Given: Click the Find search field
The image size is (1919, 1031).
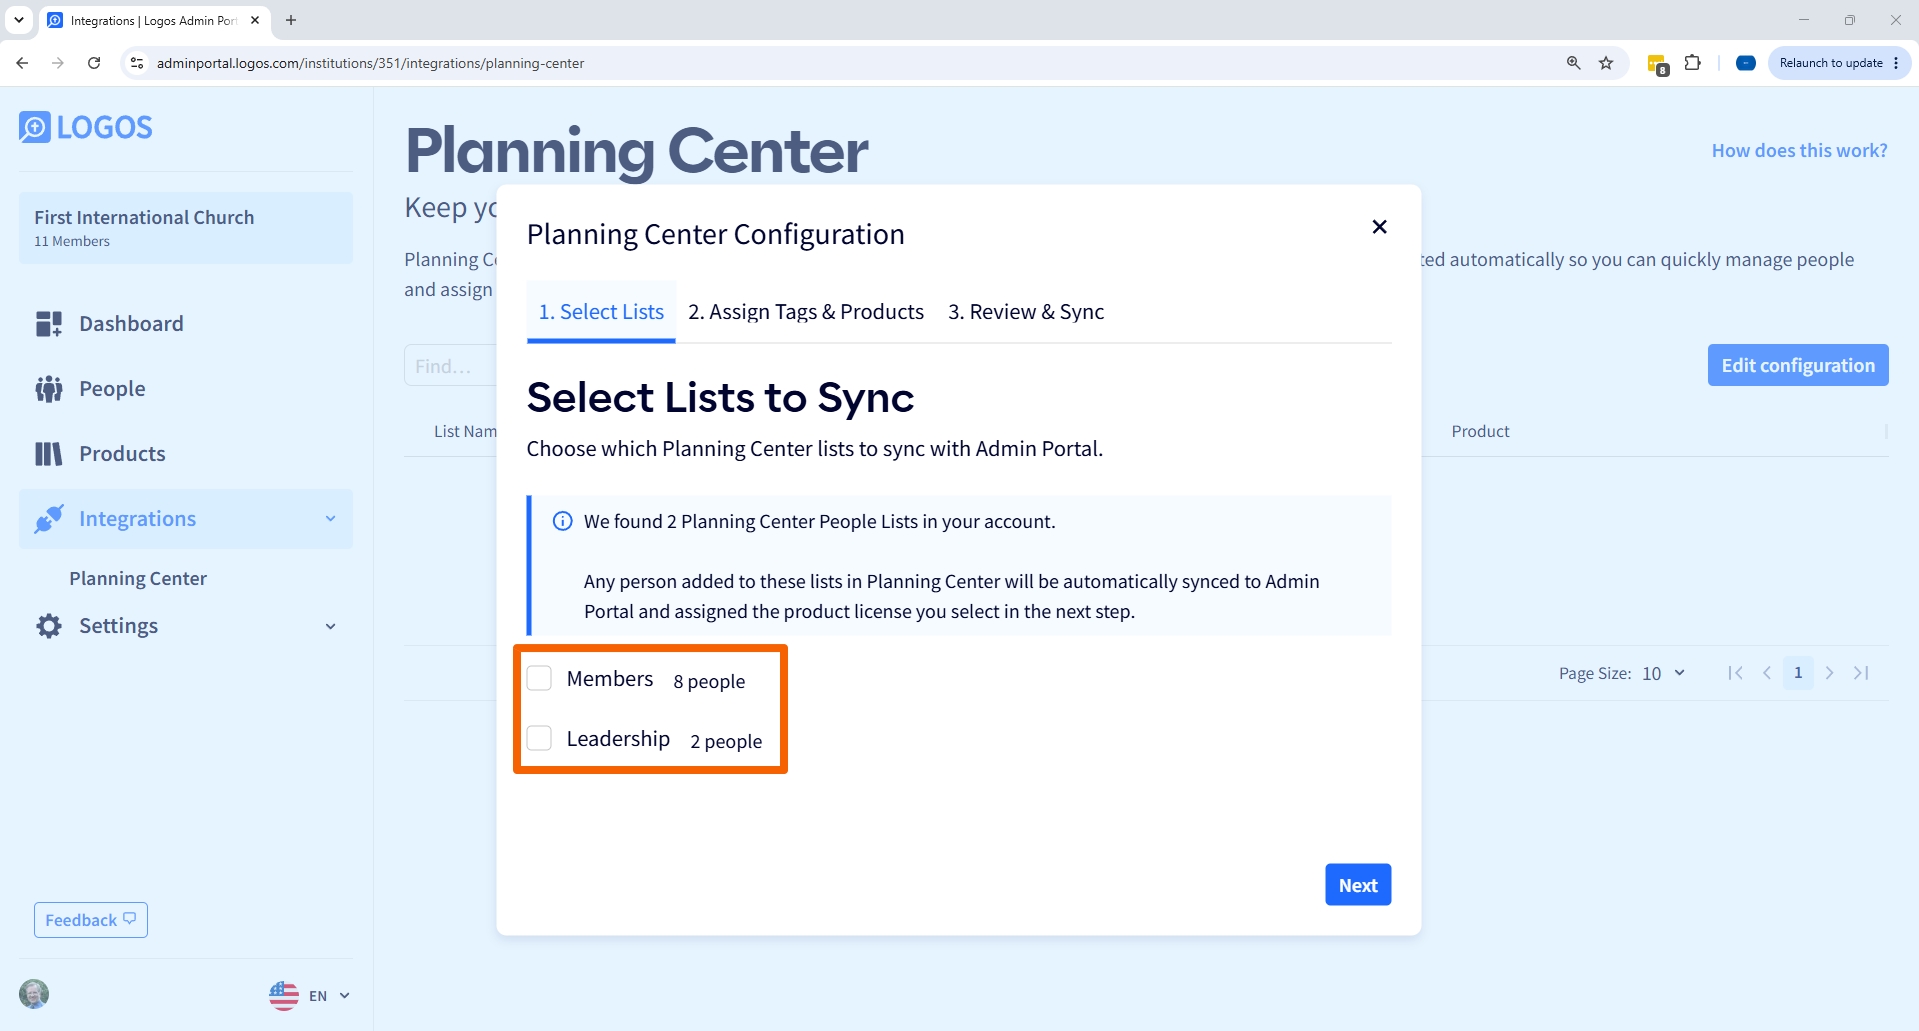Looking at the screenshot, I should 451,366.
